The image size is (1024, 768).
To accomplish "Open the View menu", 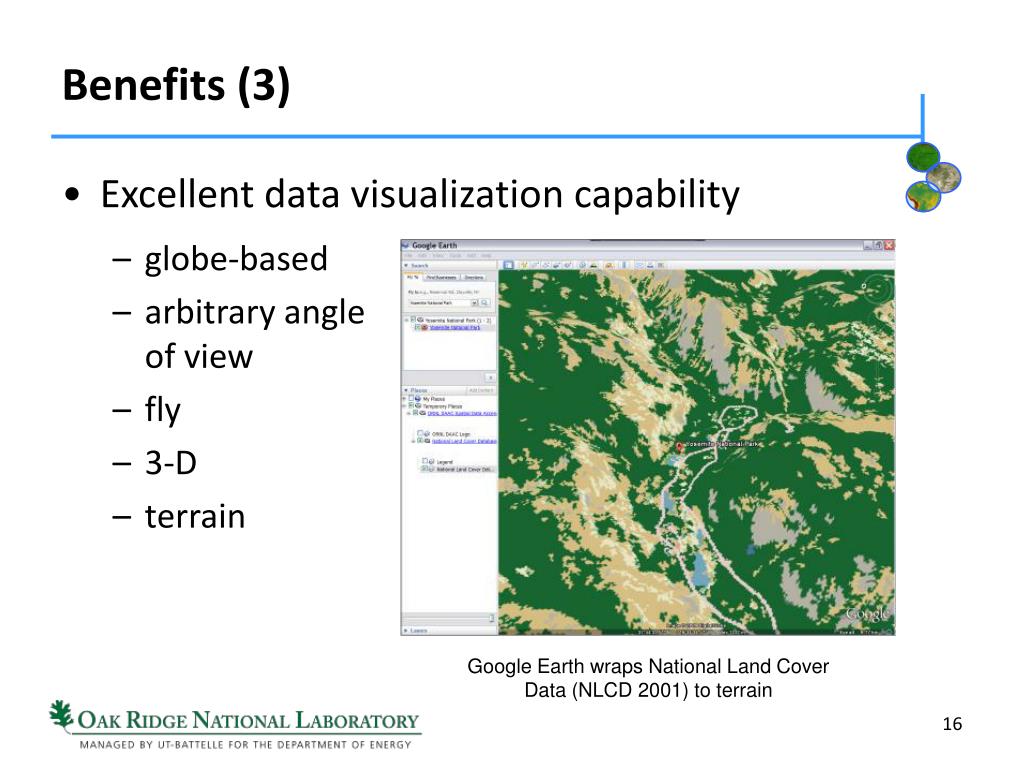I will 438,255.
